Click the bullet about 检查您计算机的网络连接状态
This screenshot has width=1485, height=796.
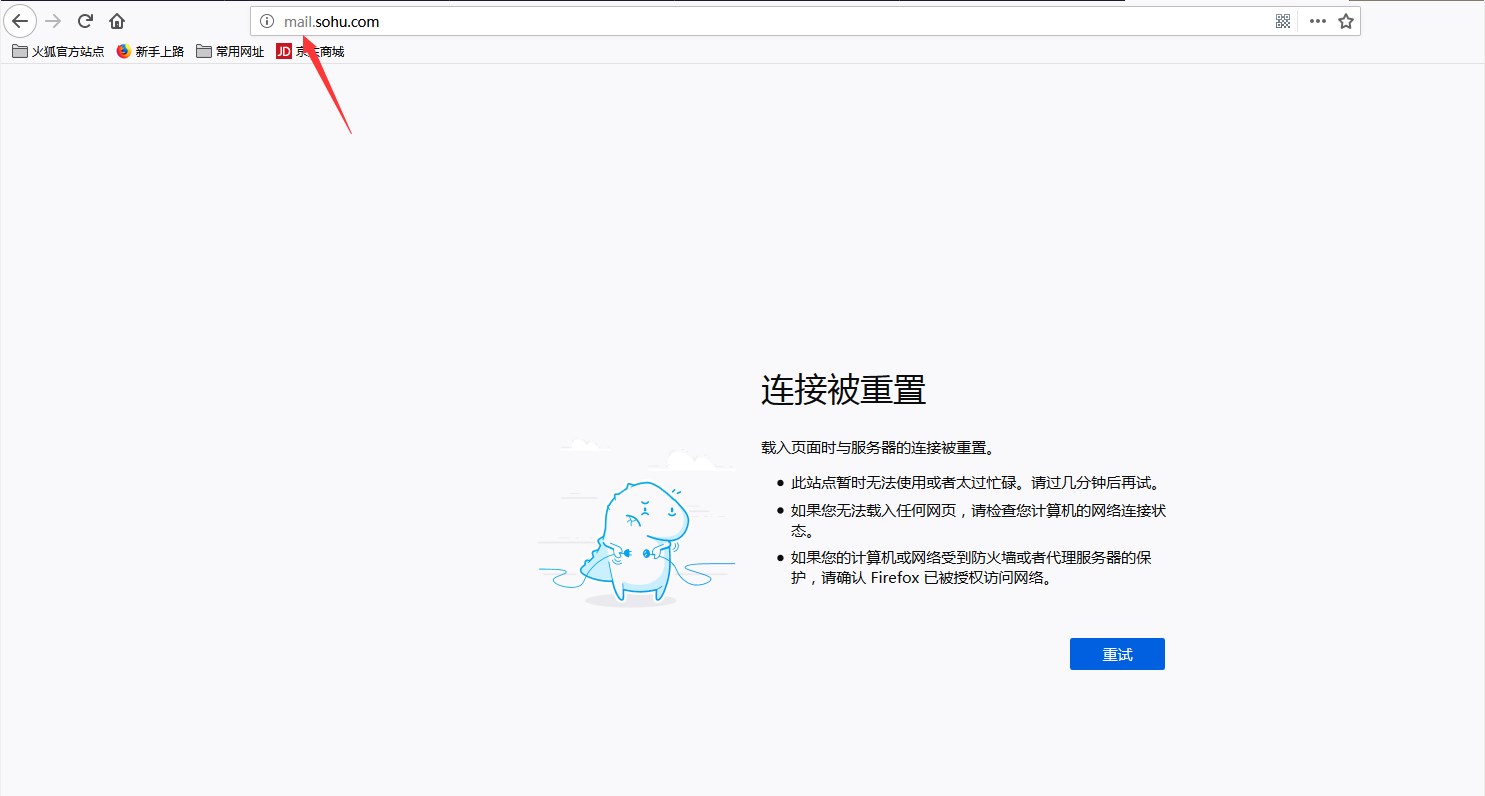coord(978,520)
